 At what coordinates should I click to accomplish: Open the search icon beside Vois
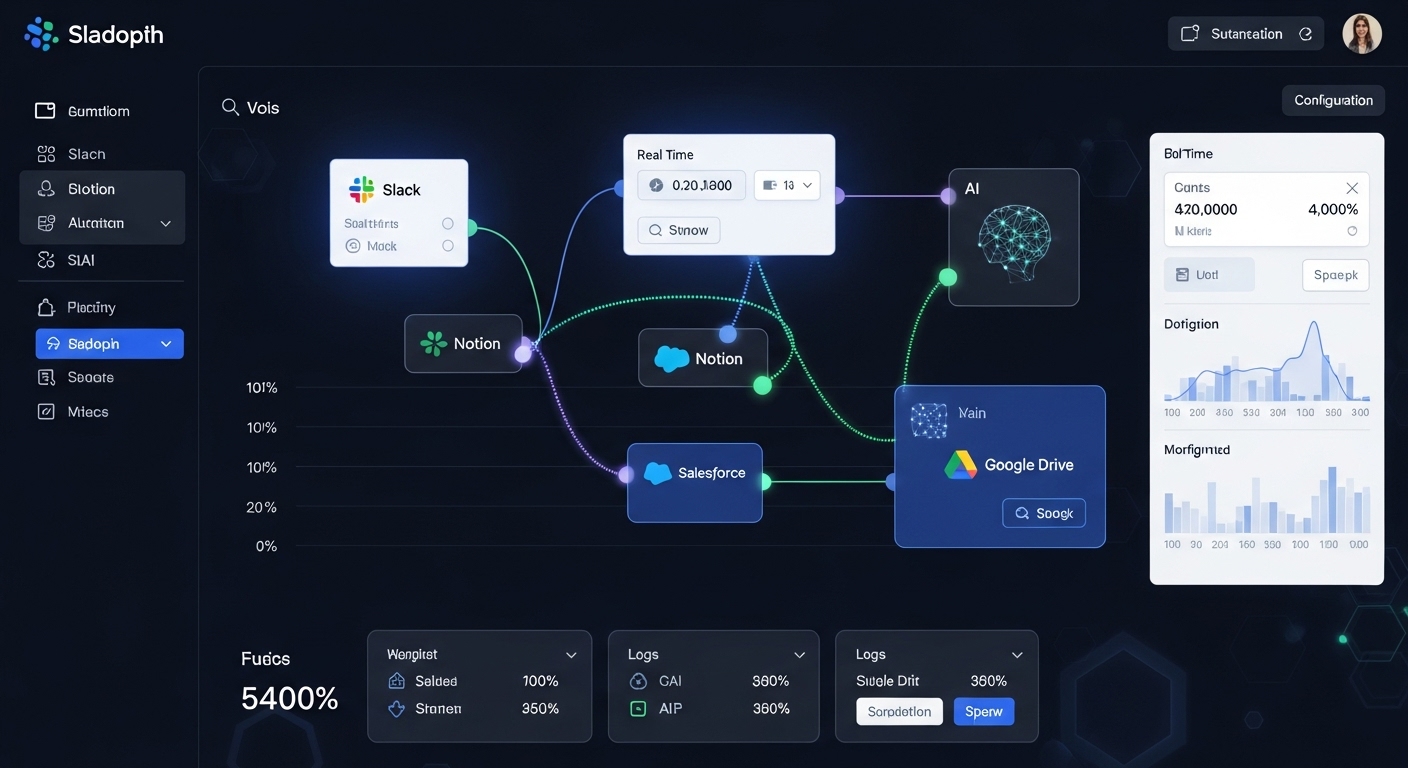(230, 107)
